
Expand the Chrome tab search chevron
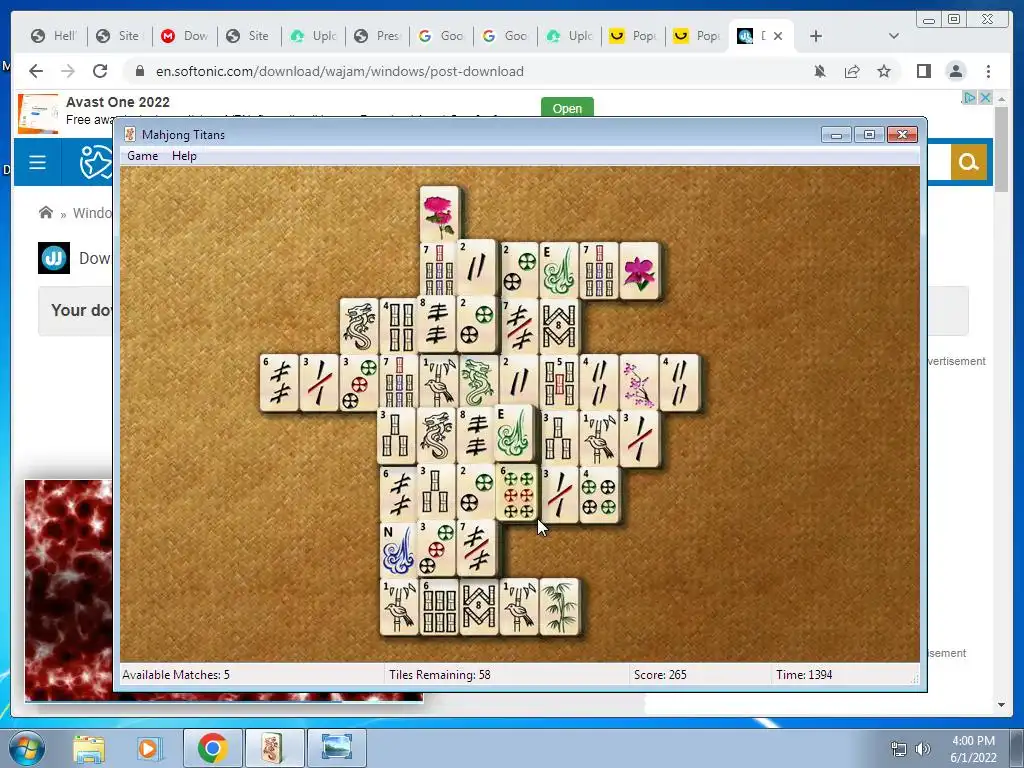pyautogui.click(x=894, y=36)
